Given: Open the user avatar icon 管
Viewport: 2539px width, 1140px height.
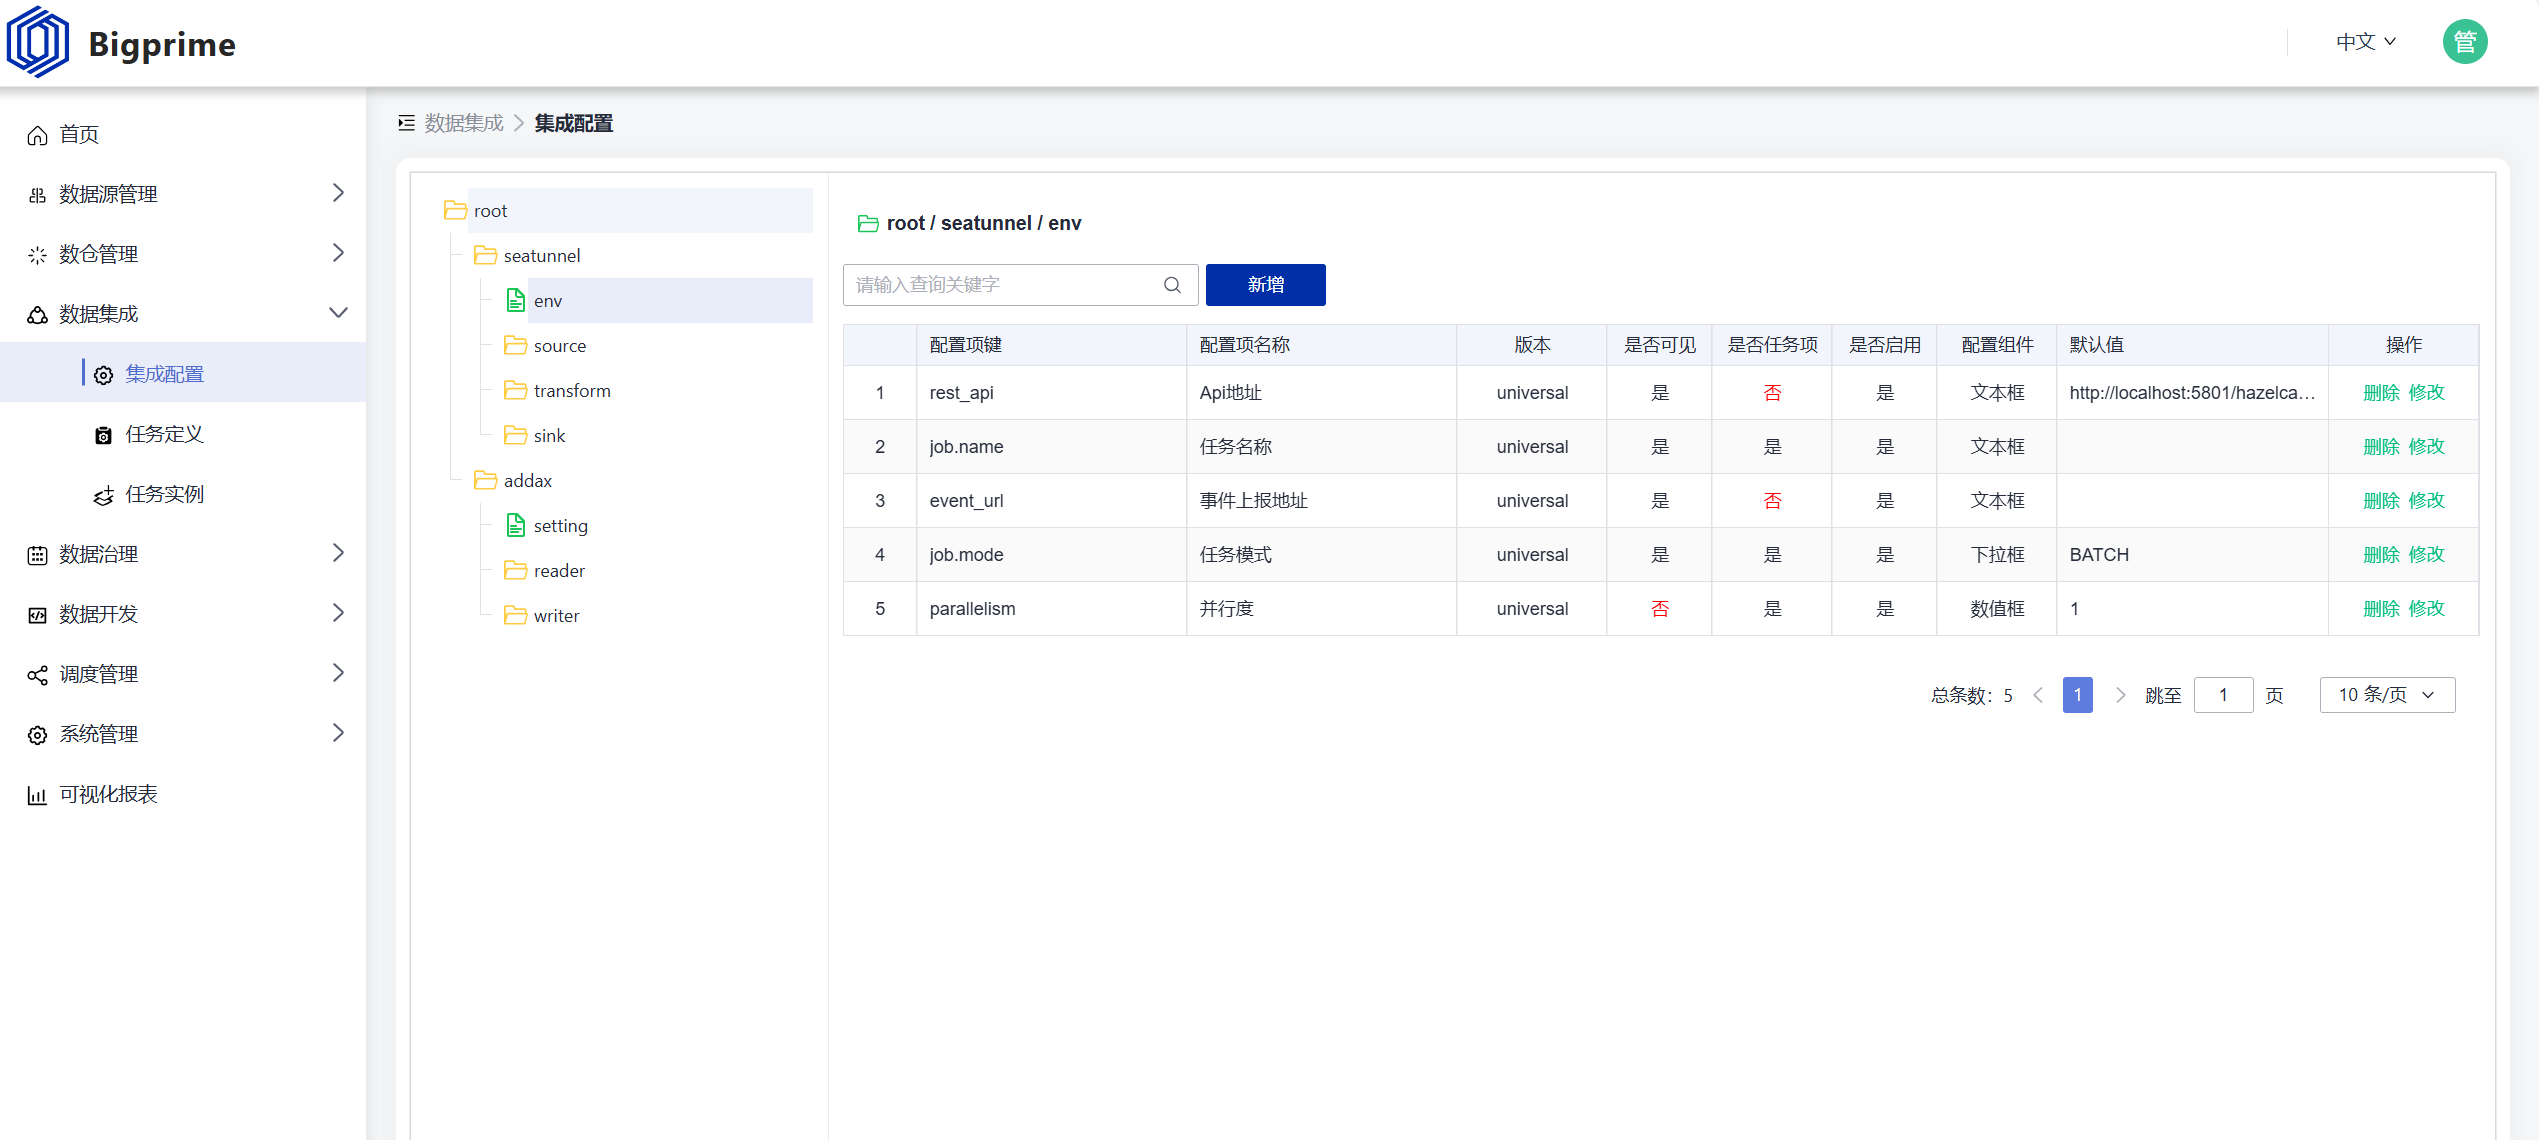Looking at the screenshot, I should click(2464, 42).
